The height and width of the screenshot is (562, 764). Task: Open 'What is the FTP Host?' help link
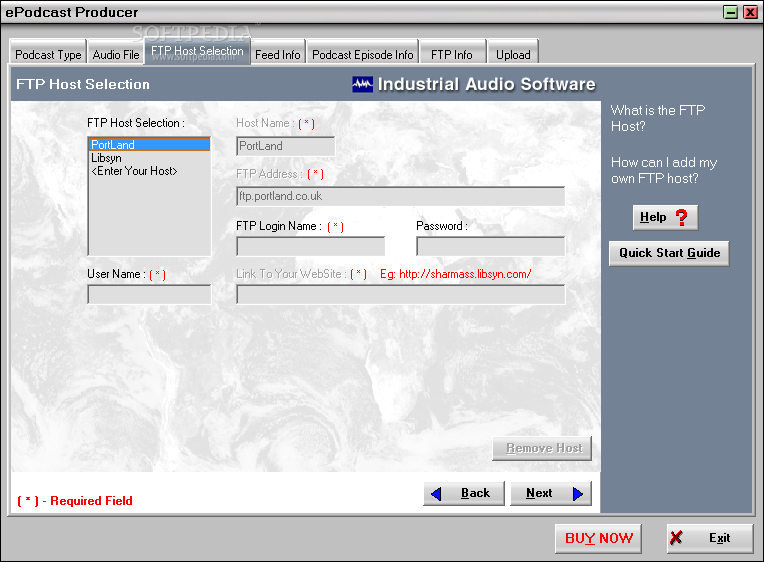click(658, 118)
